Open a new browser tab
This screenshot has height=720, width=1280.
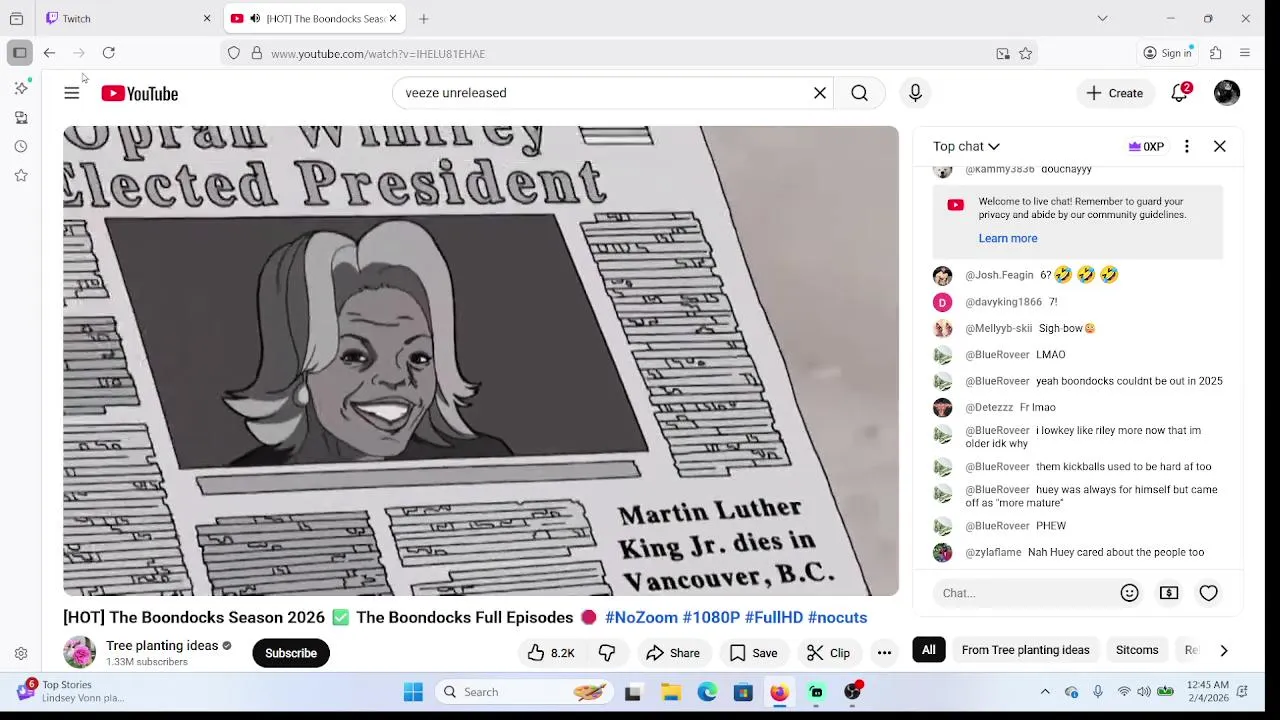[x=424, y=19]
